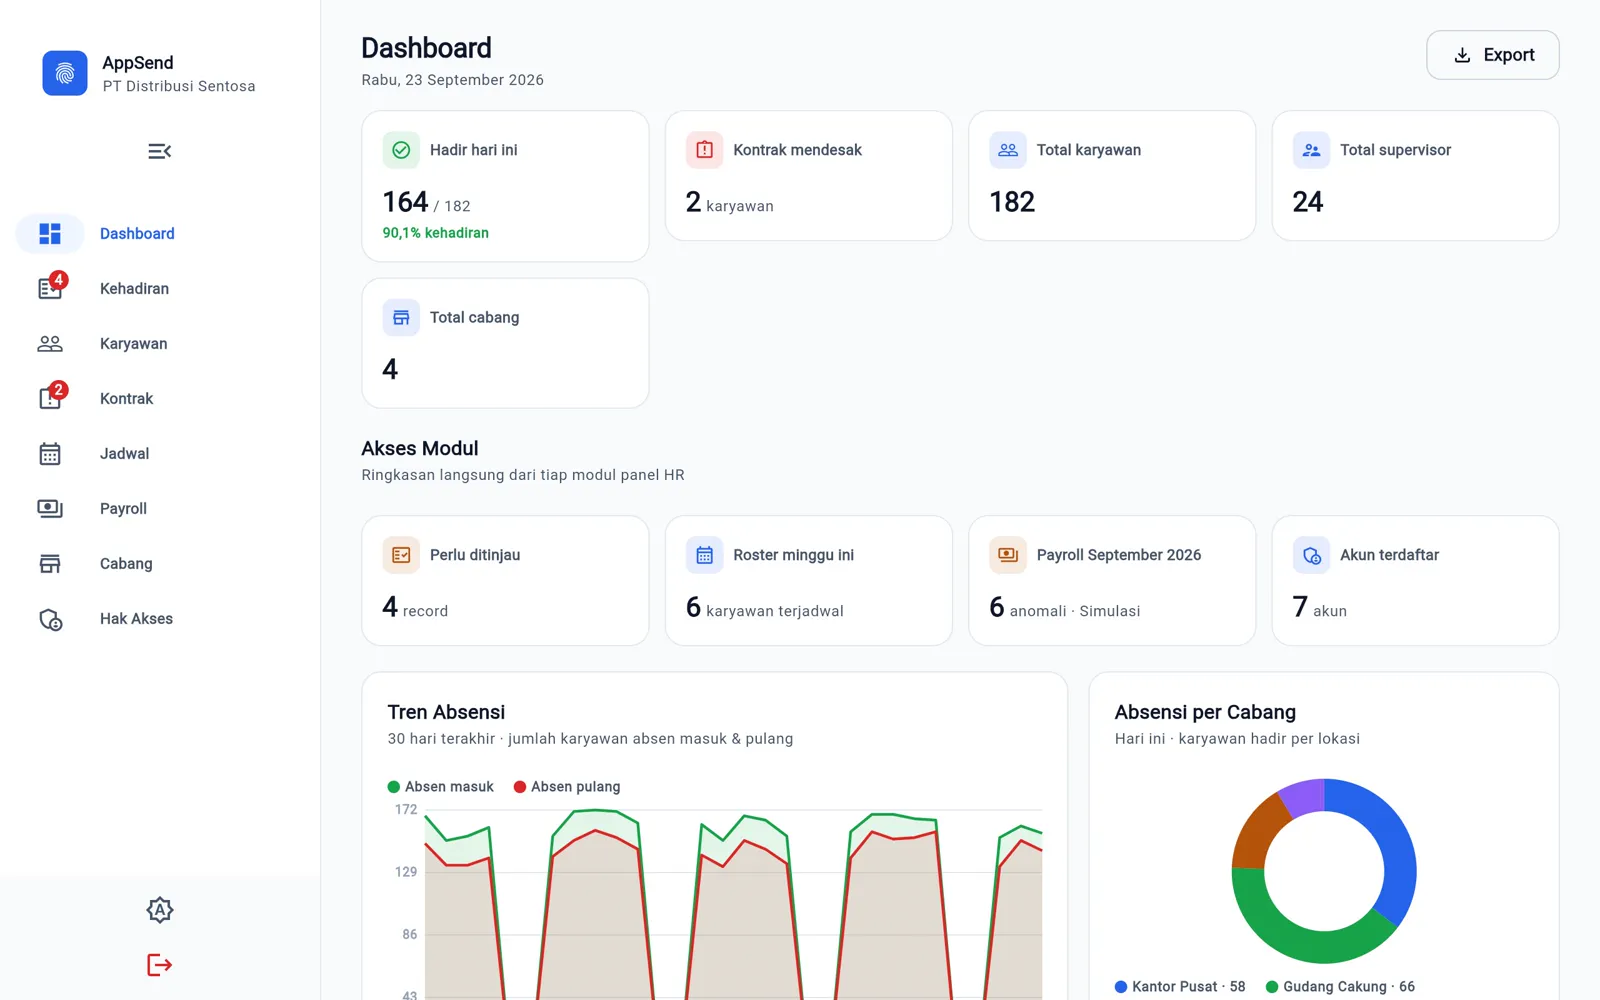
Task: Click the Export button
Action: [x=1492, y=55]
